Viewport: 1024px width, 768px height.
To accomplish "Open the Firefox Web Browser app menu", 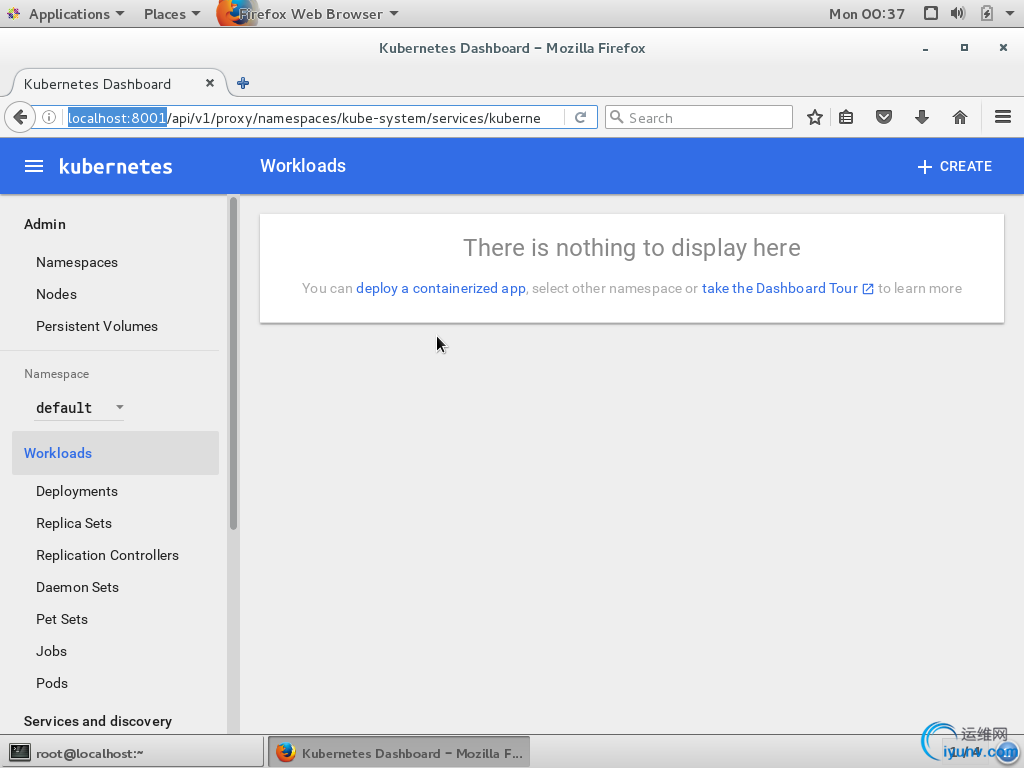I will click(308, 14).
